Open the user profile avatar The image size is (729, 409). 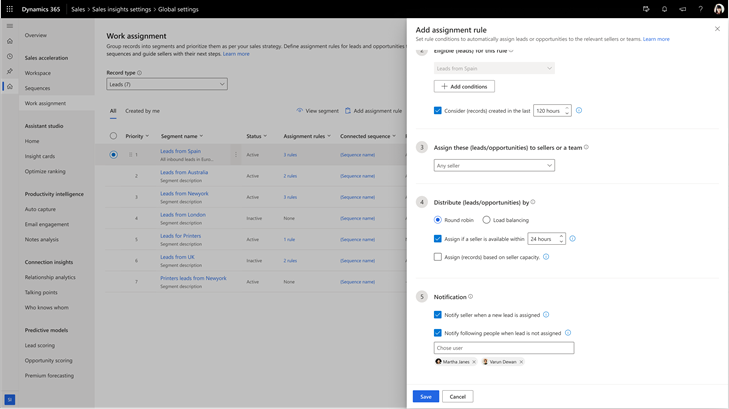(x=719, y=9)
